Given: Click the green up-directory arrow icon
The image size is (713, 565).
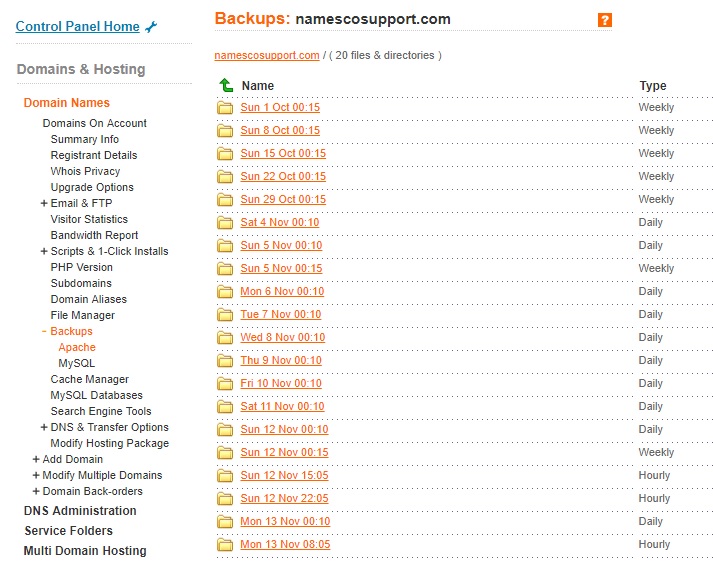Looking at the screenshot, I should 226,85.
